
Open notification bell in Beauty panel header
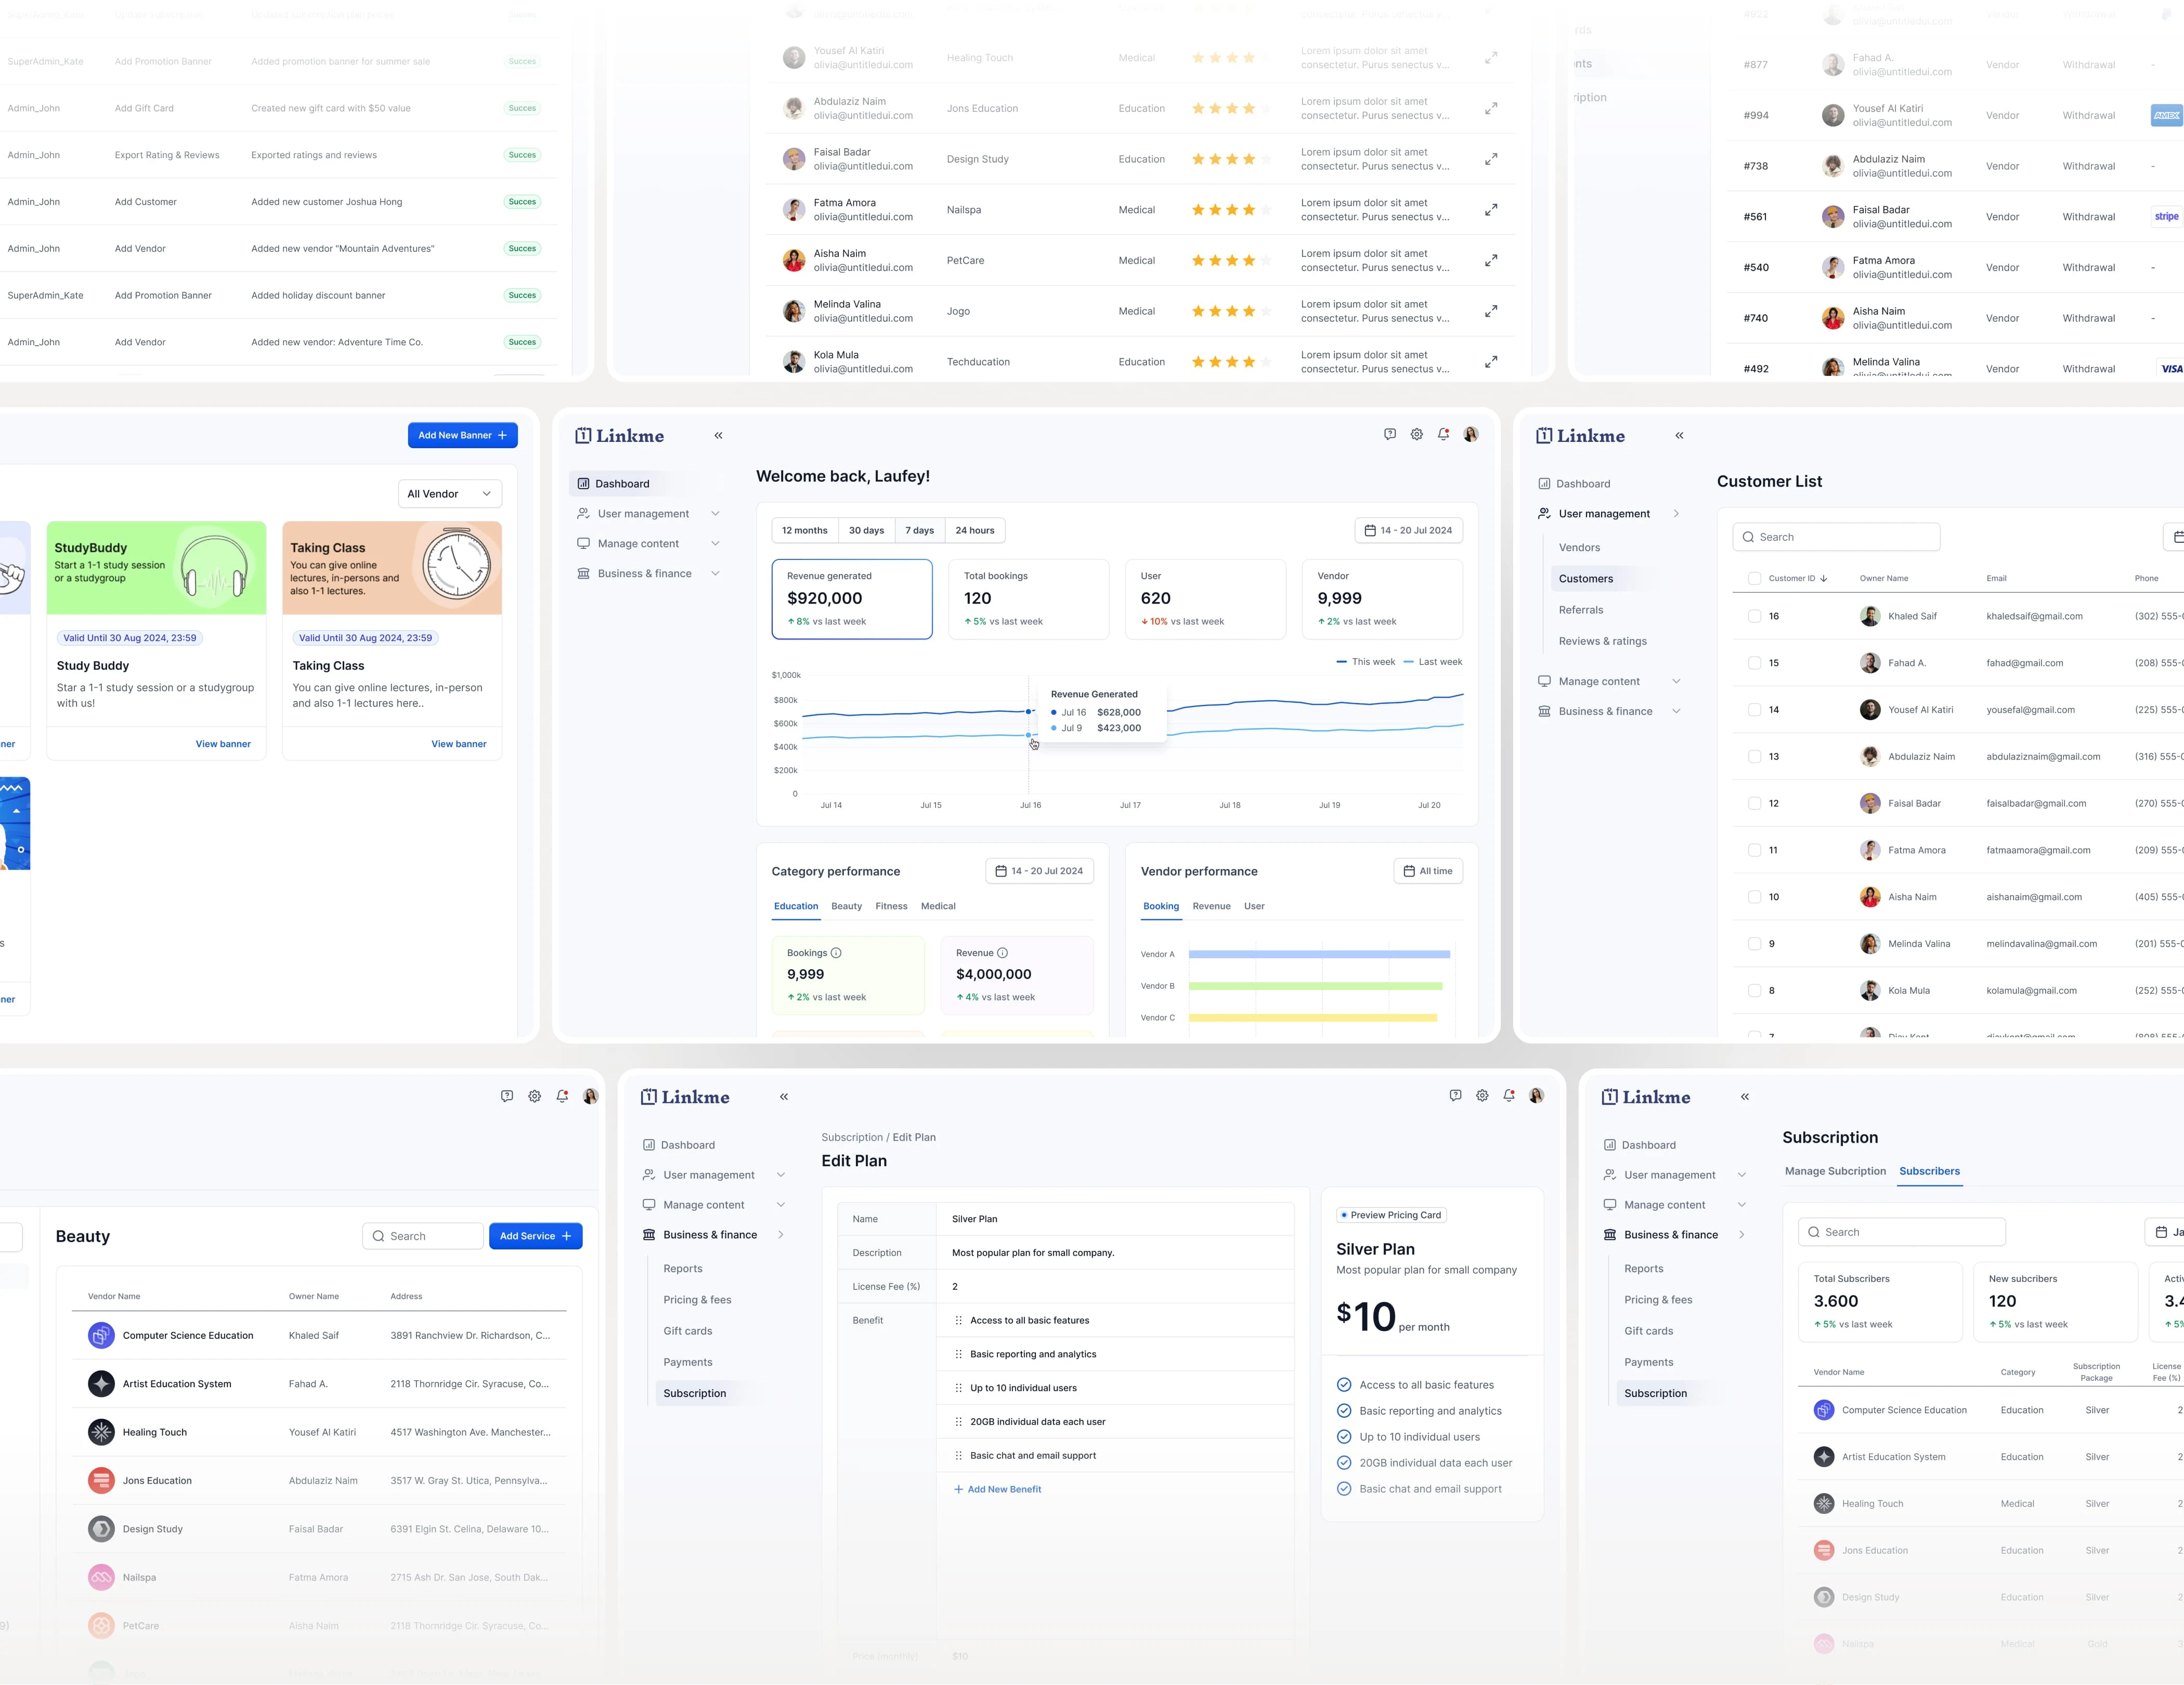pos(562,1096)
